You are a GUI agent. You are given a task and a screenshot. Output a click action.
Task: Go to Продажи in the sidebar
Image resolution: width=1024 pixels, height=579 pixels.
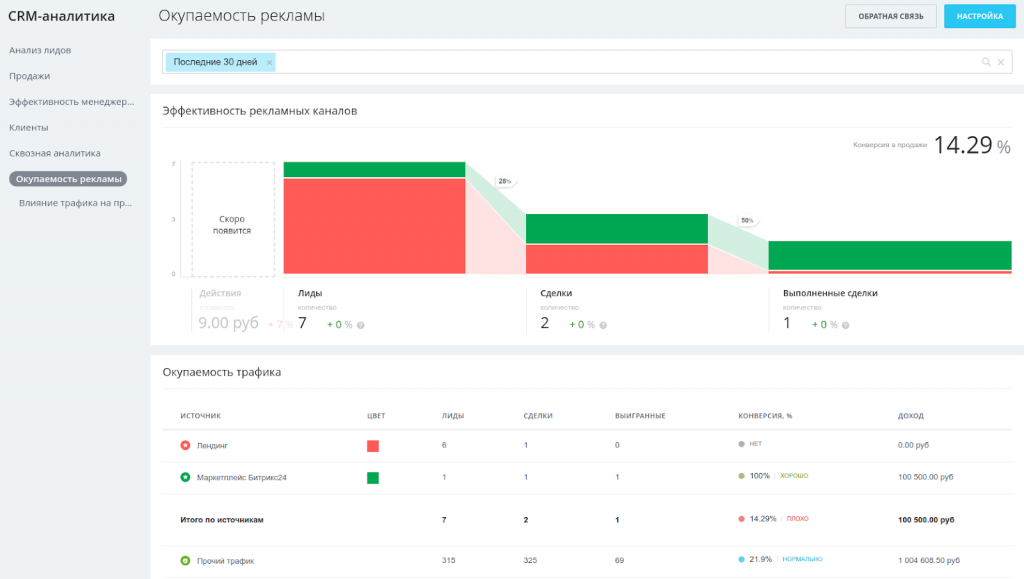click(30, 76)
